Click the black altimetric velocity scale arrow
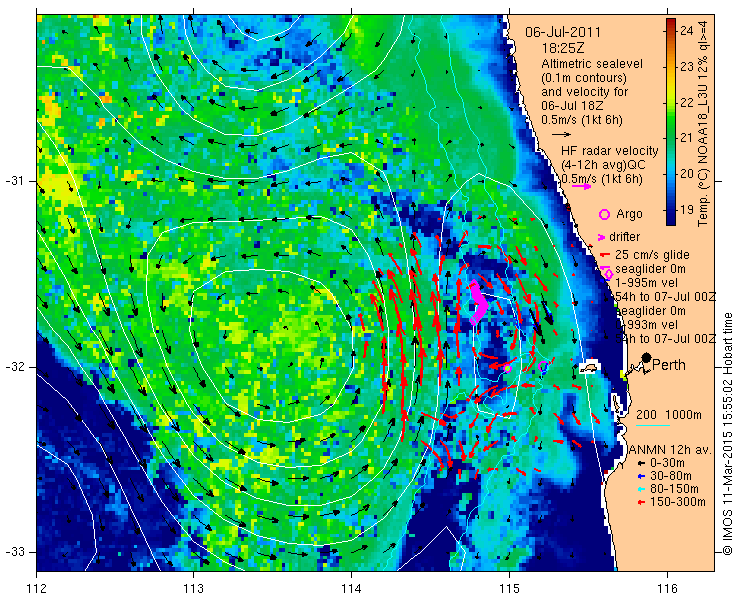The image size is (740, 600). [561, 134]
